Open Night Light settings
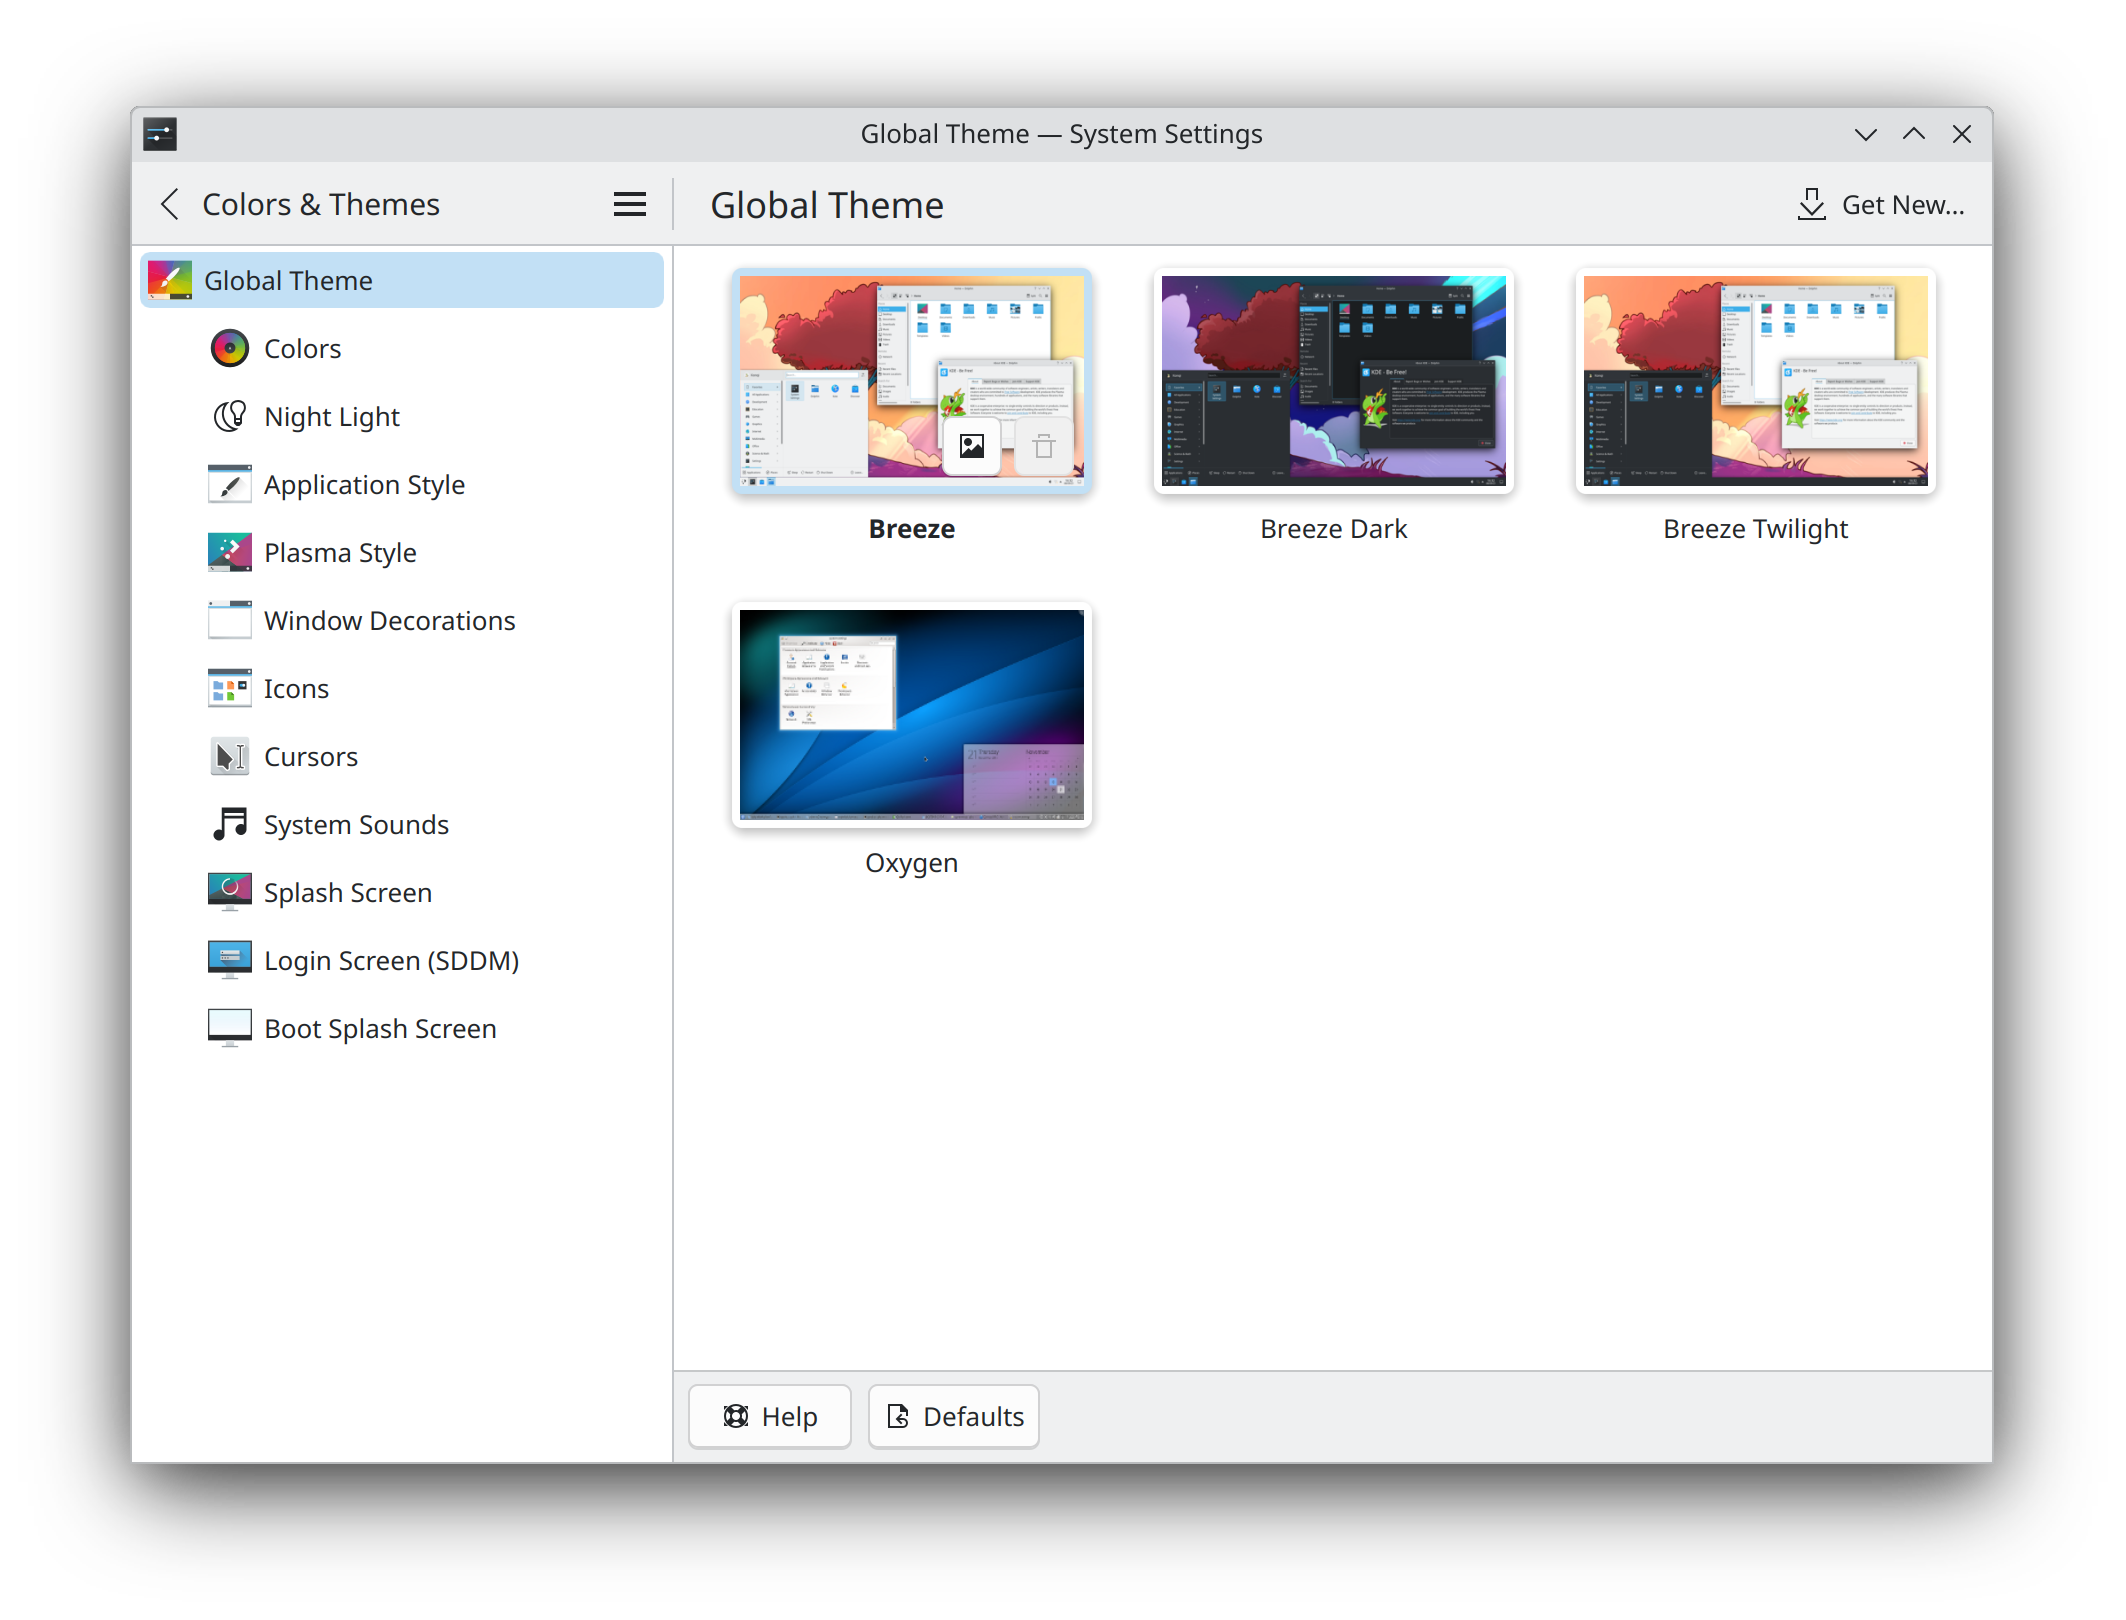Screen dimensions: 2126x1620 tap(402, 416)
